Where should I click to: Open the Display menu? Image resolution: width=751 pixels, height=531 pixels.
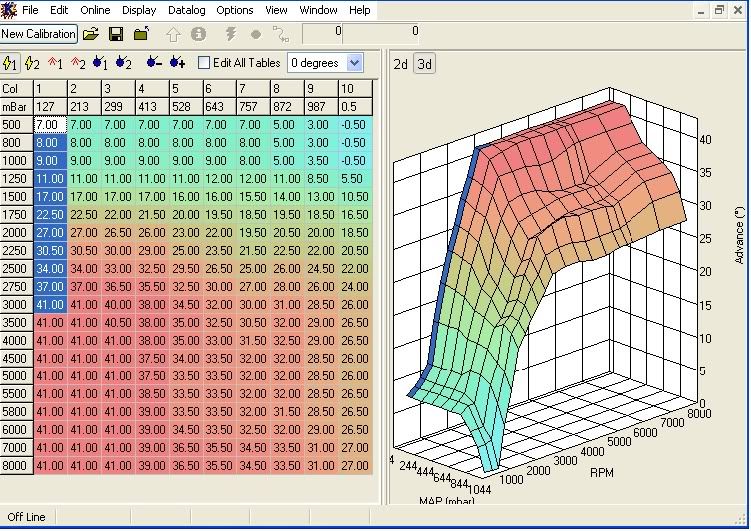[139, 10]
